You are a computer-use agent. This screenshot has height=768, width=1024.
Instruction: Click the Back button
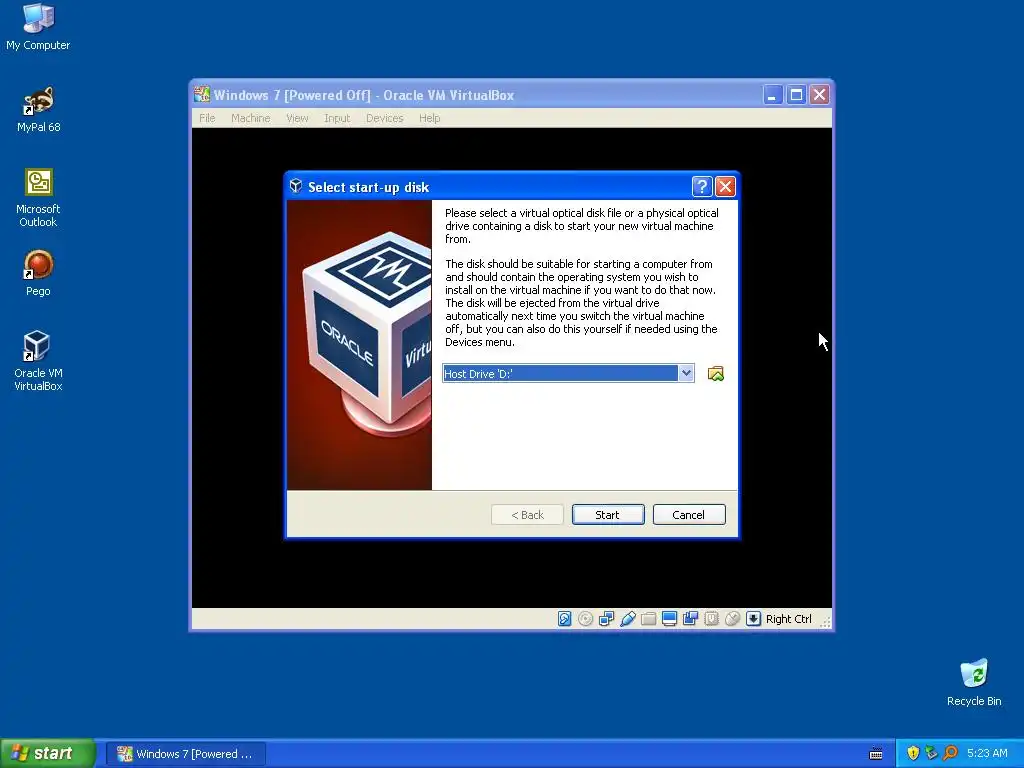pyautogui.click(x=527, y=515)
